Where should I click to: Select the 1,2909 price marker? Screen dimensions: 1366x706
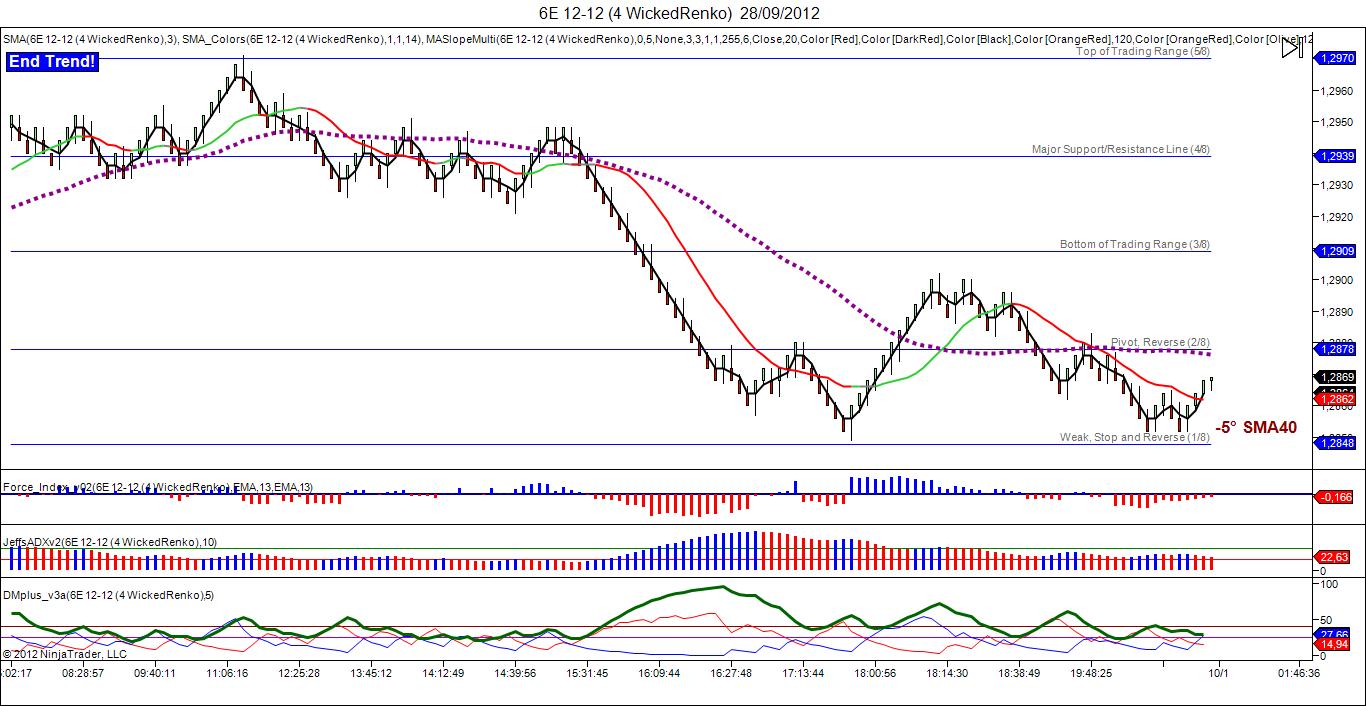click(1335, 251)
